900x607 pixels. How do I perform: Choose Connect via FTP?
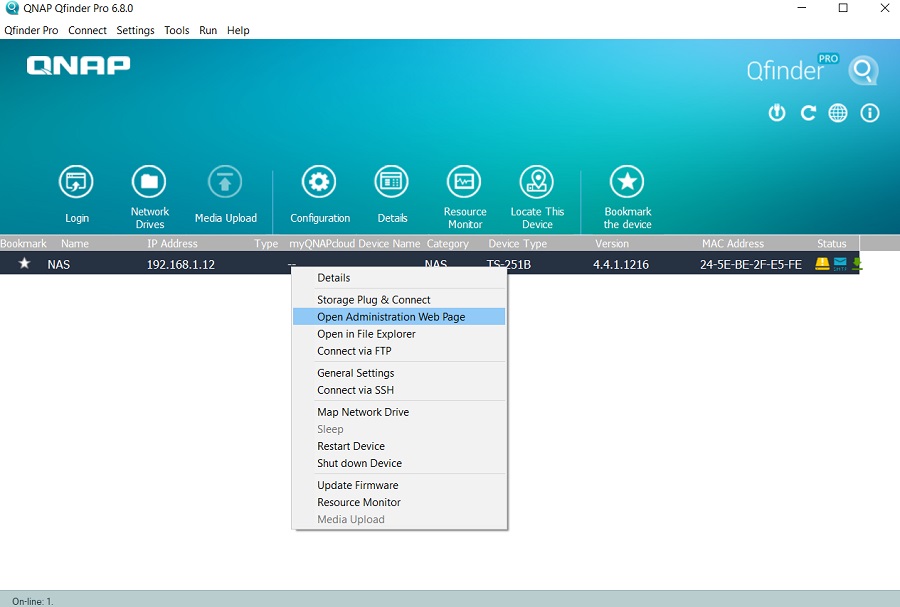(399, 351)
